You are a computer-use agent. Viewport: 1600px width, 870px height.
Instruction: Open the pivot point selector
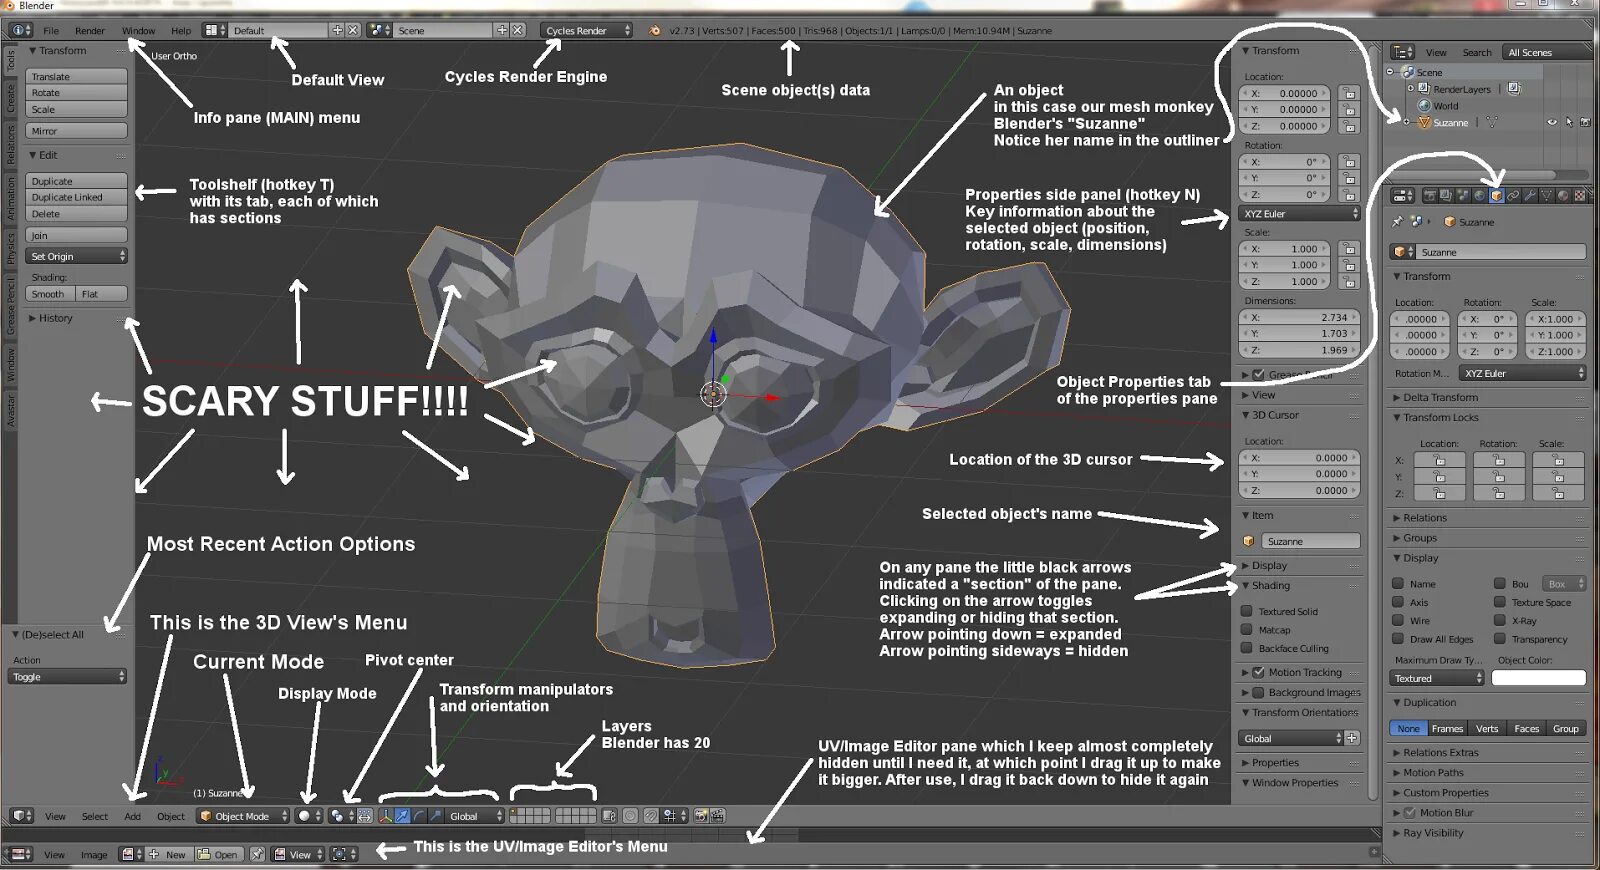tap(341, 816)
